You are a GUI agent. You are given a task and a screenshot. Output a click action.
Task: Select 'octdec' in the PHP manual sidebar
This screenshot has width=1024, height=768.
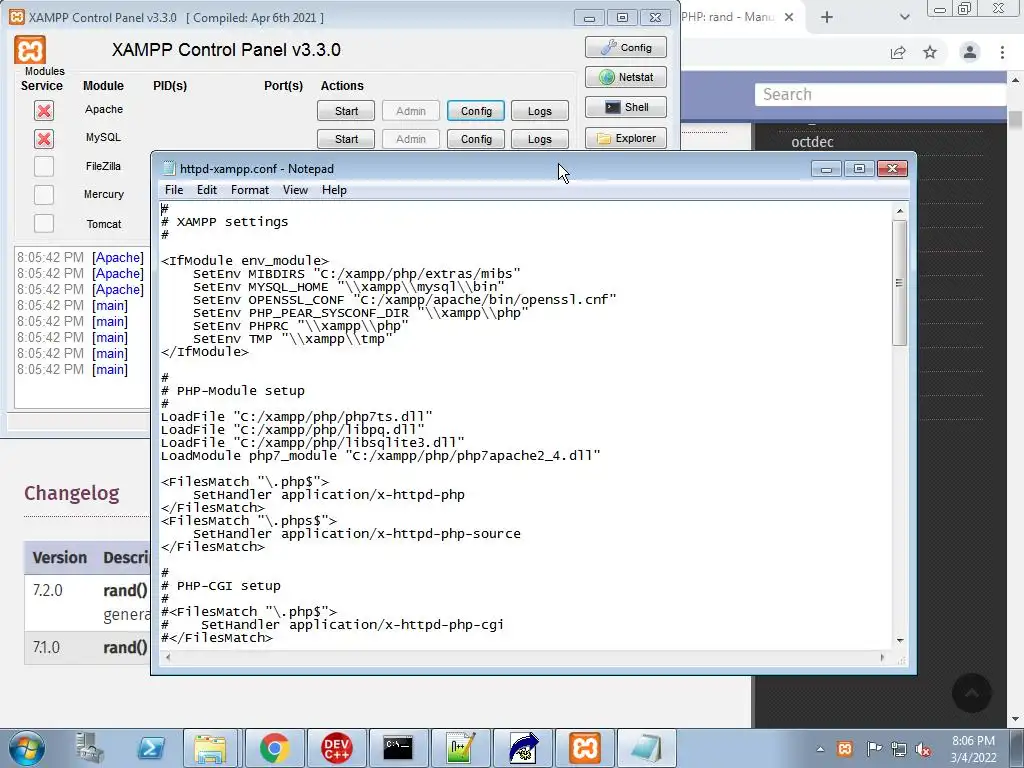tap(812, 142)
